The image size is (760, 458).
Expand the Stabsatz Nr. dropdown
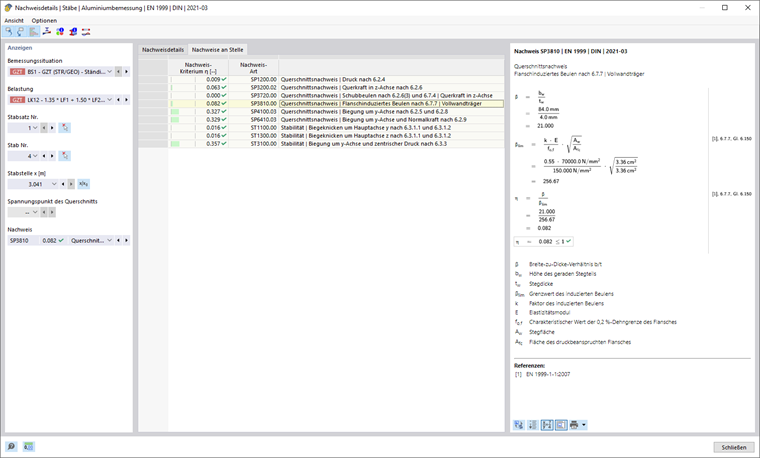click(35, 128)
